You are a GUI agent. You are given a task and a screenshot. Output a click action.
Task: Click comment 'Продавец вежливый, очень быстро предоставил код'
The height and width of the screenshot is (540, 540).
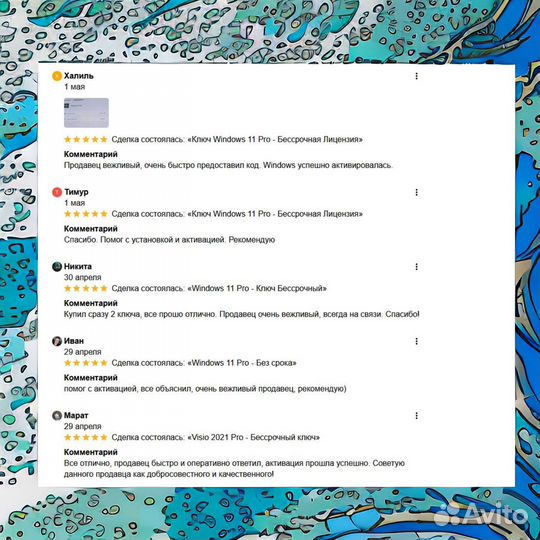(x=228, y=165)
